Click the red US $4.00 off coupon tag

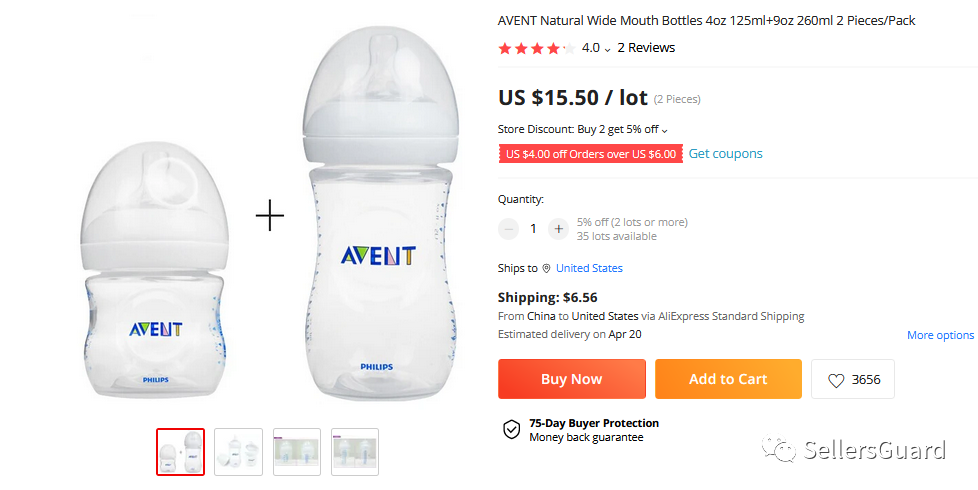point(591,154)
